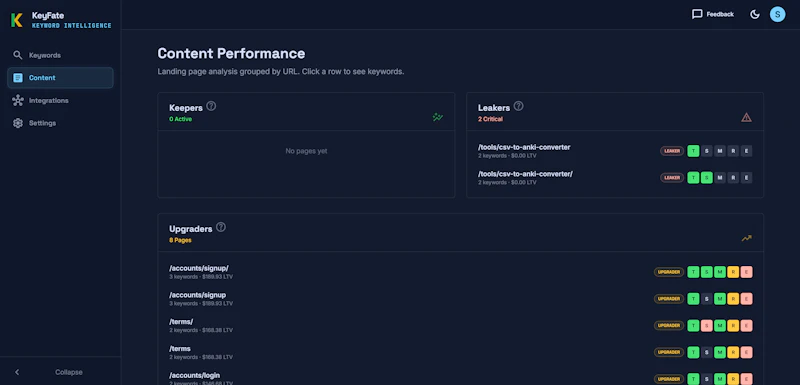The height and width of the screenshot is (385, 800).
Task: Click the Keepers chart trend icon
Action: pyautogui.click(x=438, y=117)
